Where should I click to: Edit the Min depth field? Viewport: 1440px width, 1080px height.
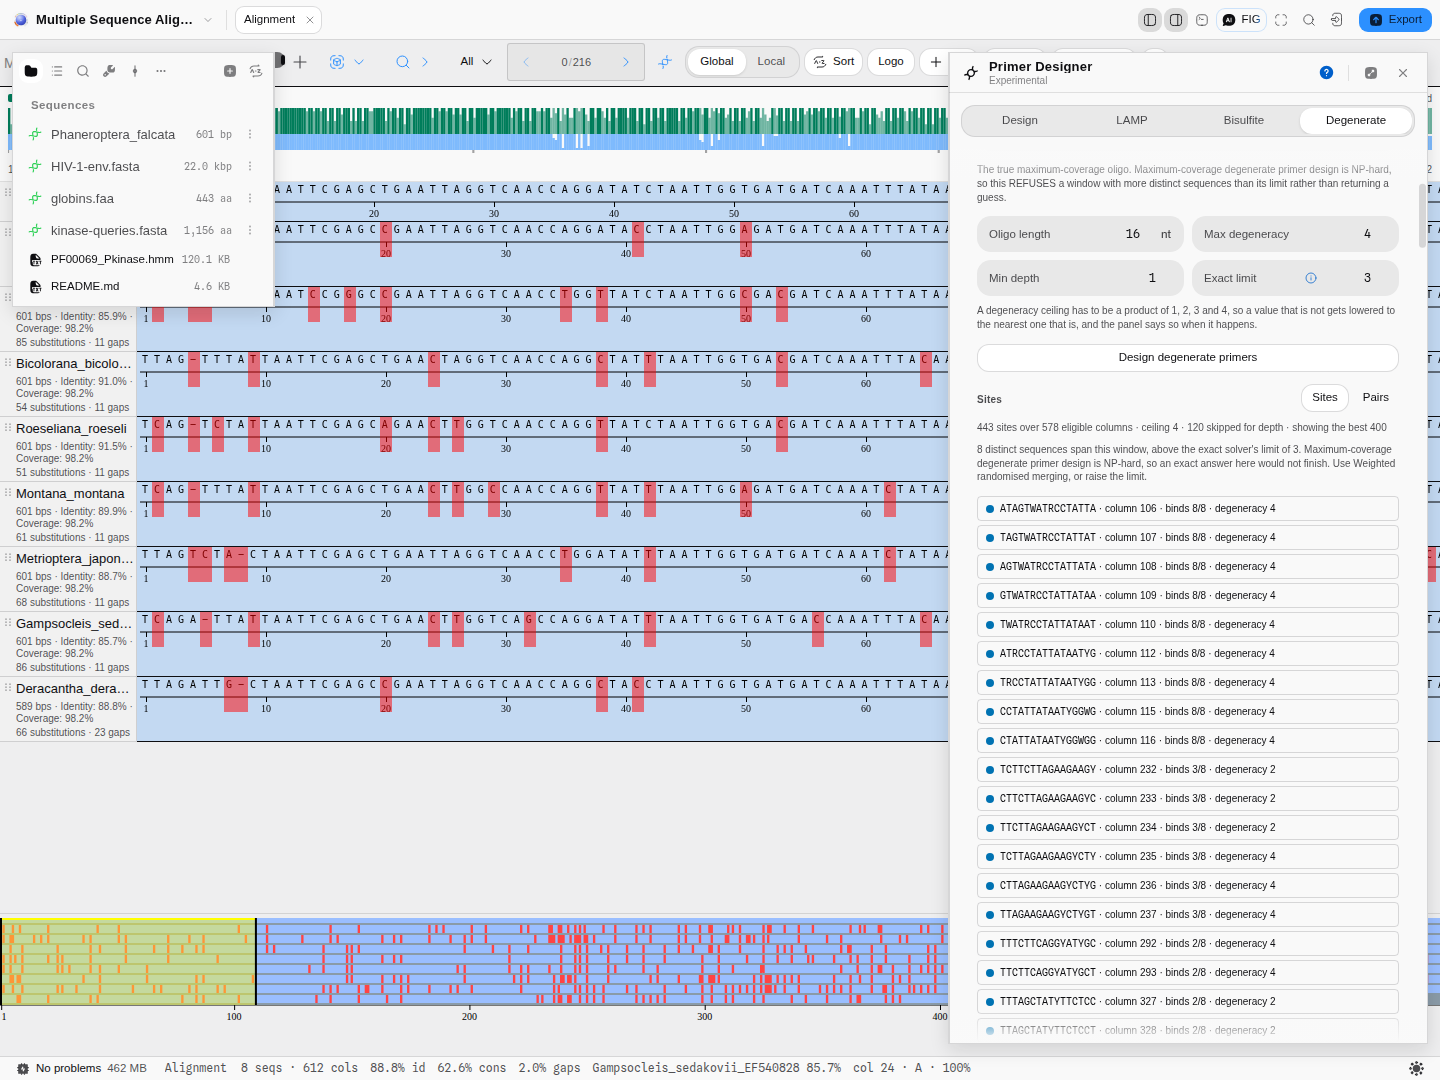pos(1080,278)
